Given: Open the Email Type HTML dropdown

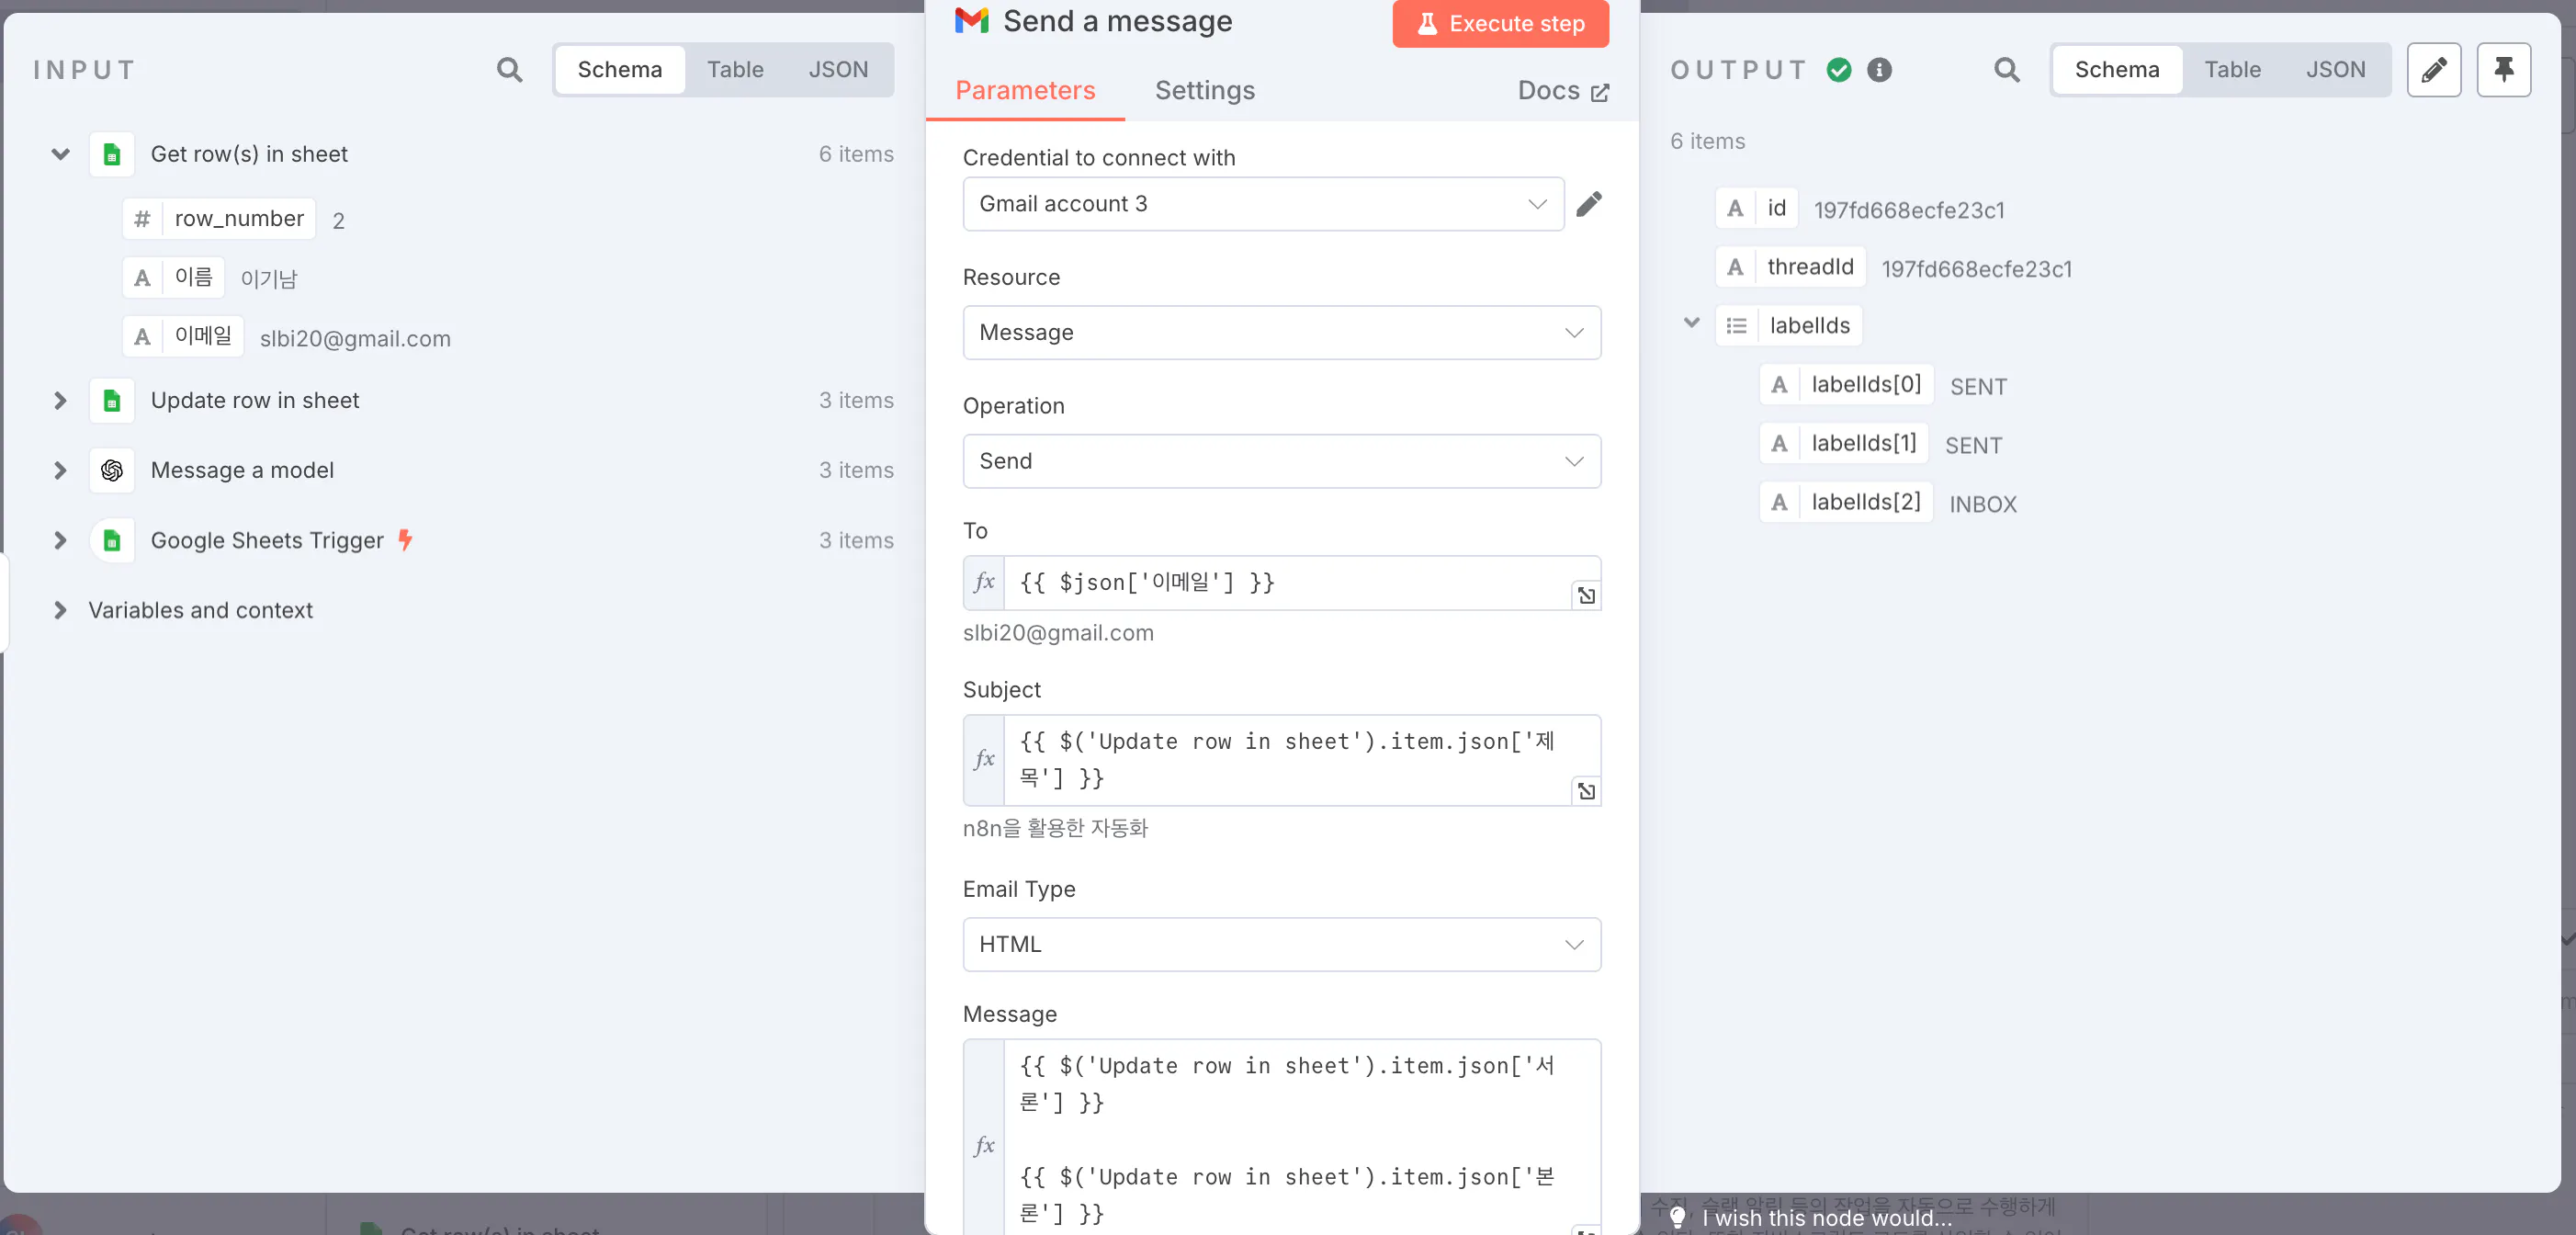Looking at the screenshot, I should (x=1281, y=944).
